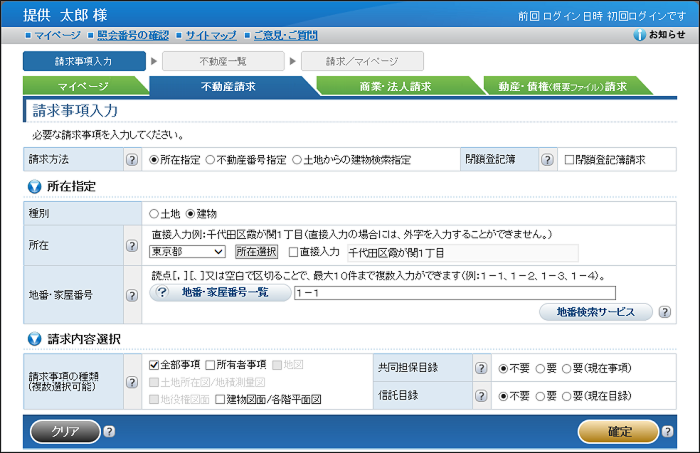This screenshot has height=453, width=700.
Task: Click help icon next to 地番検索サービス
Action: coord(665,312)
